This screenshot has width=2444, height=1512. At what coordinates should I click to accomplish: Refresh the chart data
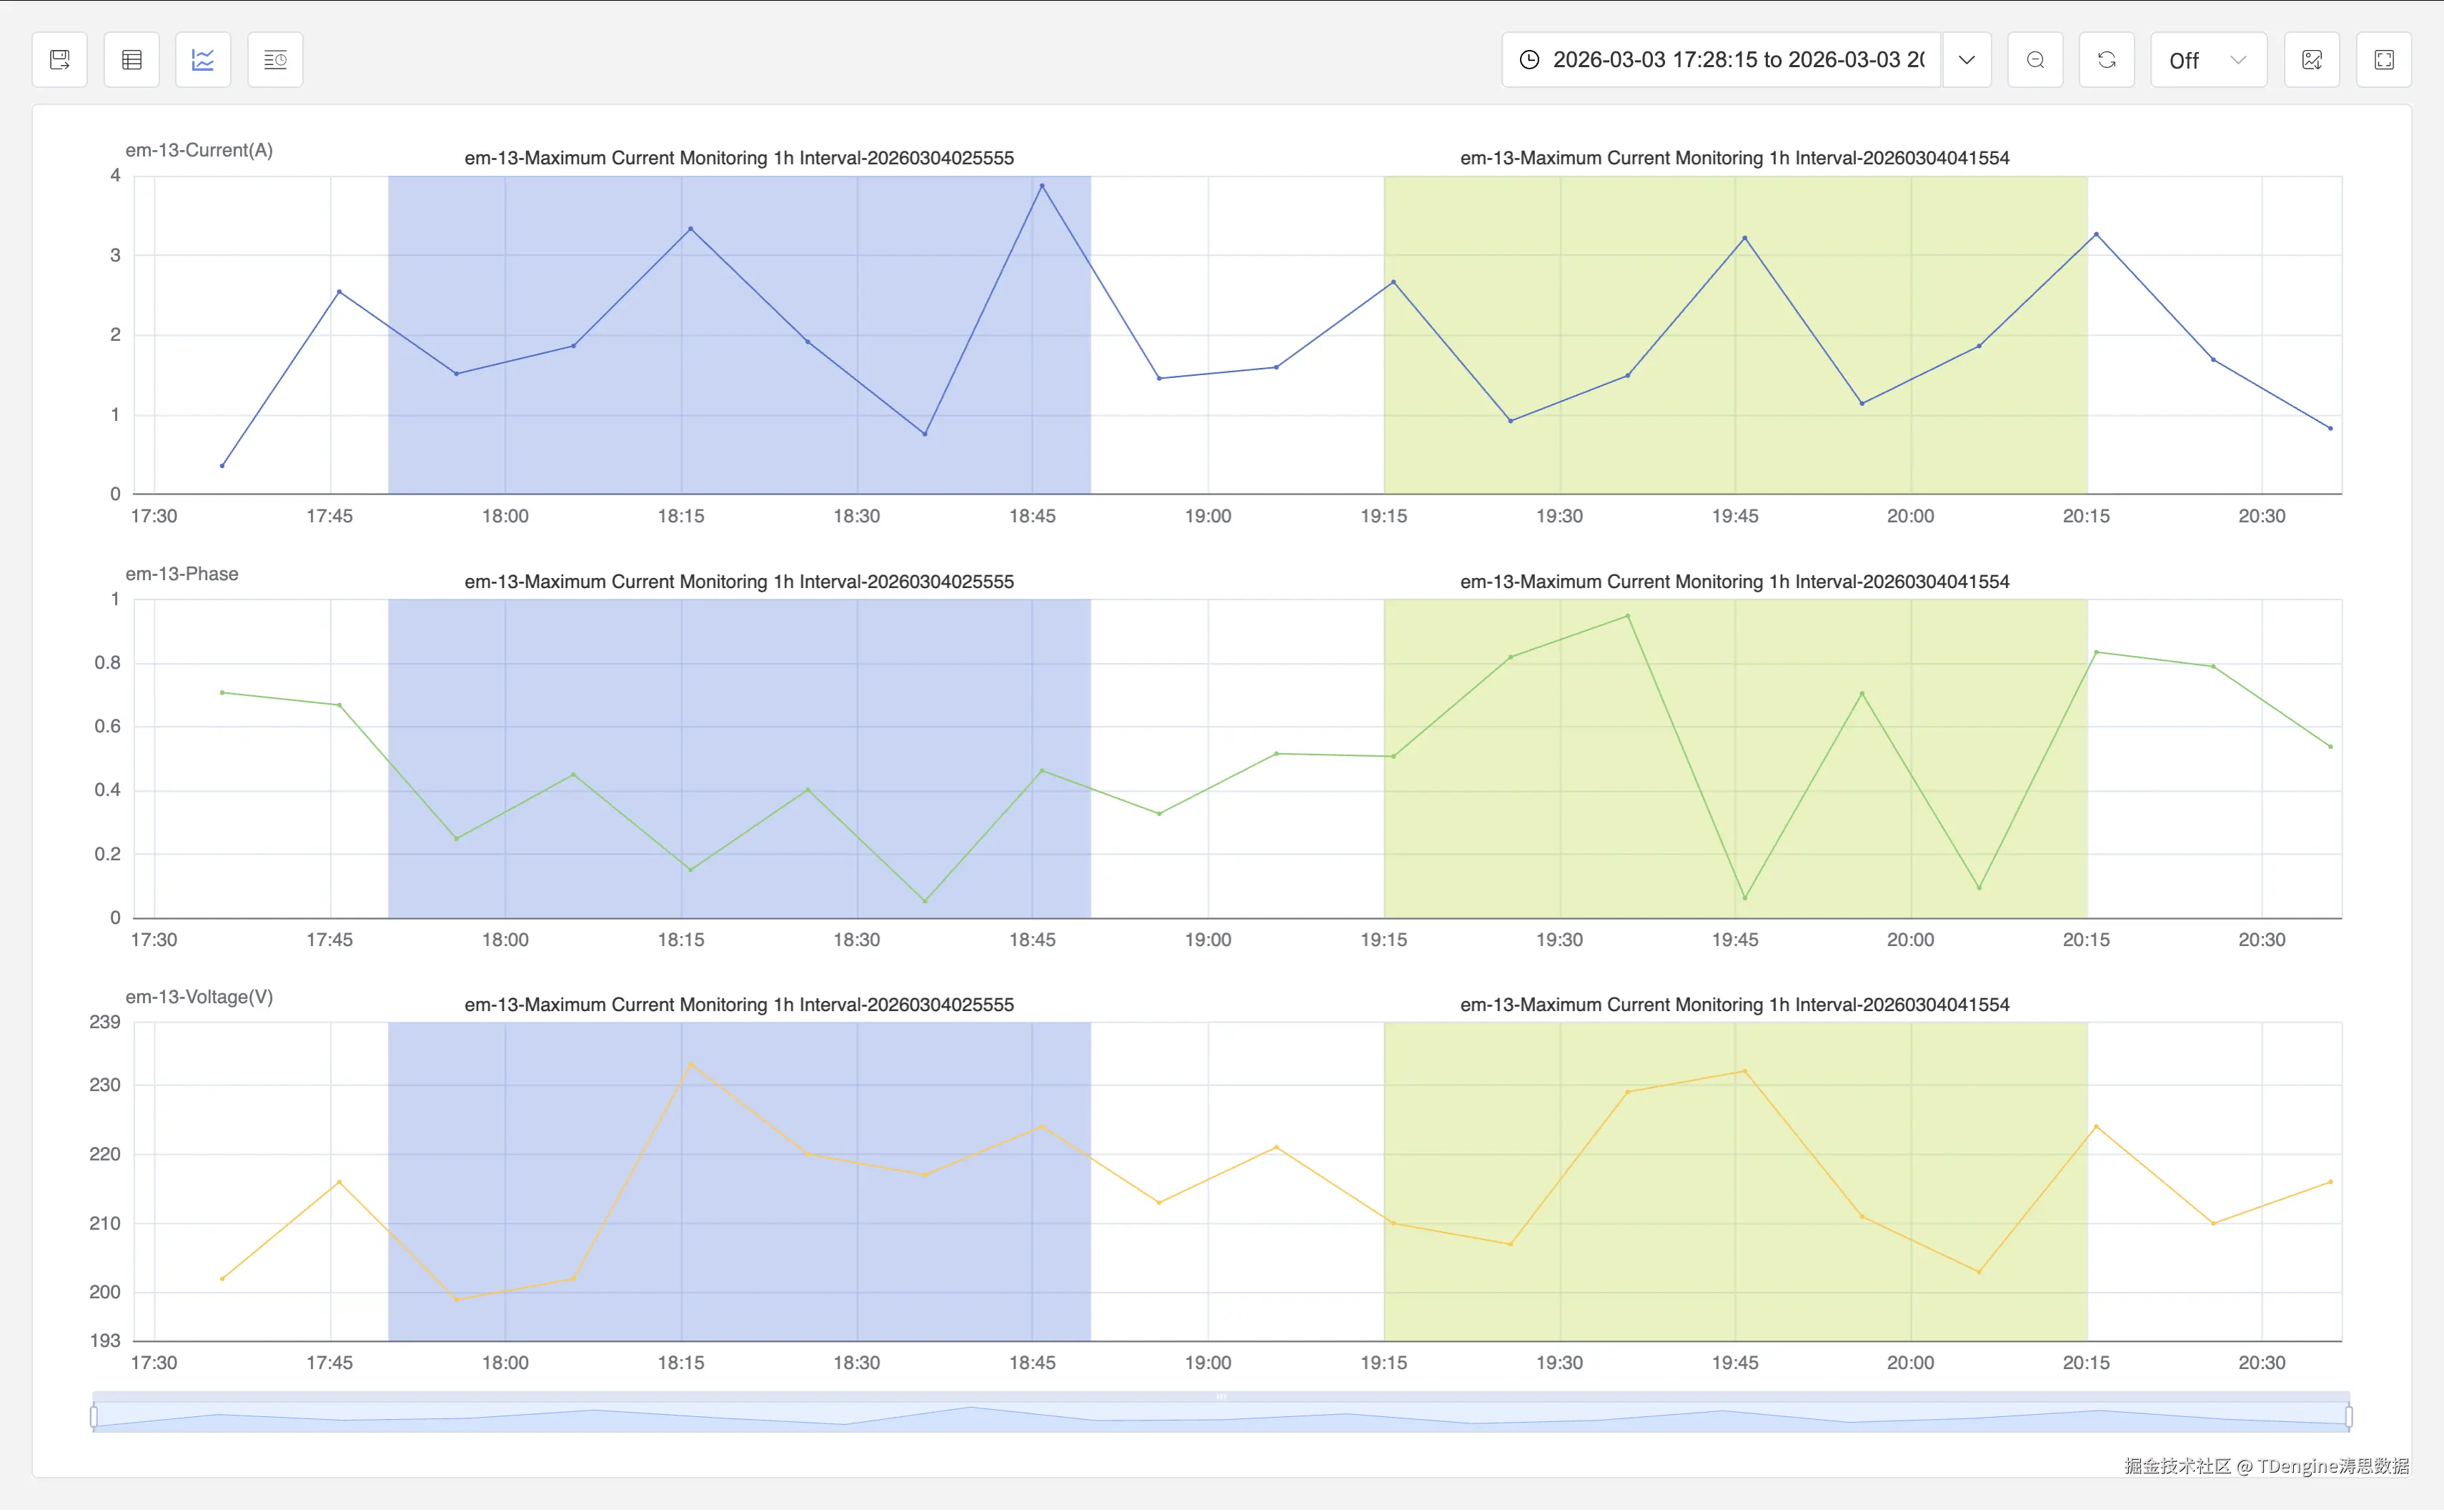tap(2108, 59)
